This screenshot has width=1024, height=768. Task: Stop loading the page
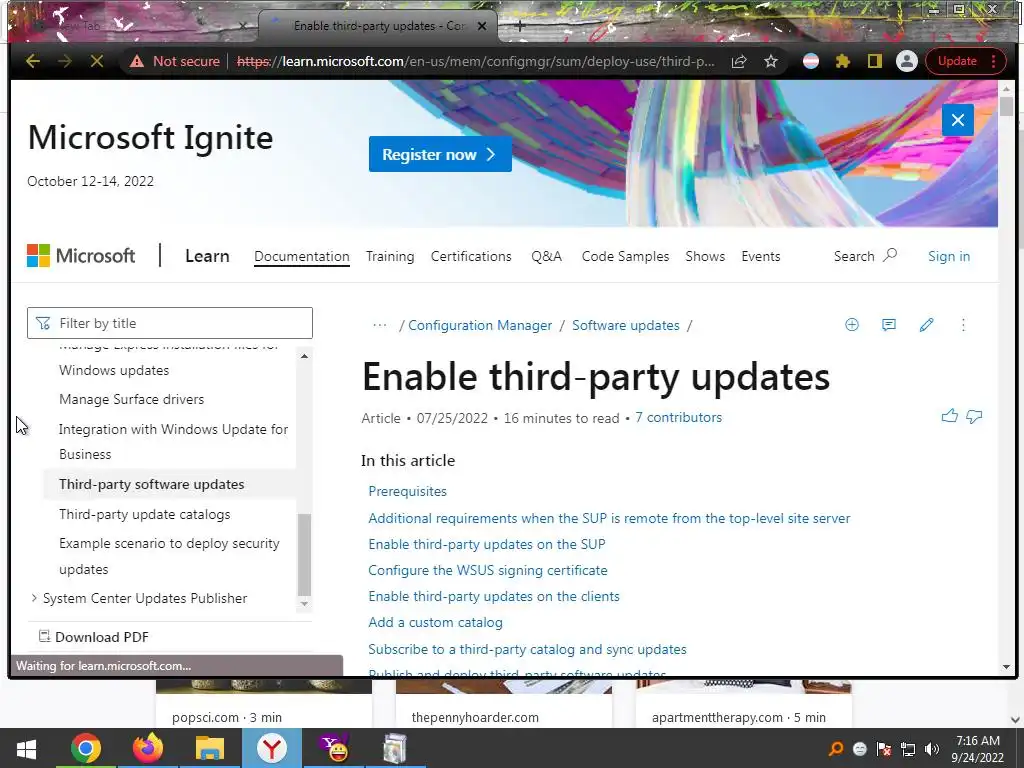point(97,61)
